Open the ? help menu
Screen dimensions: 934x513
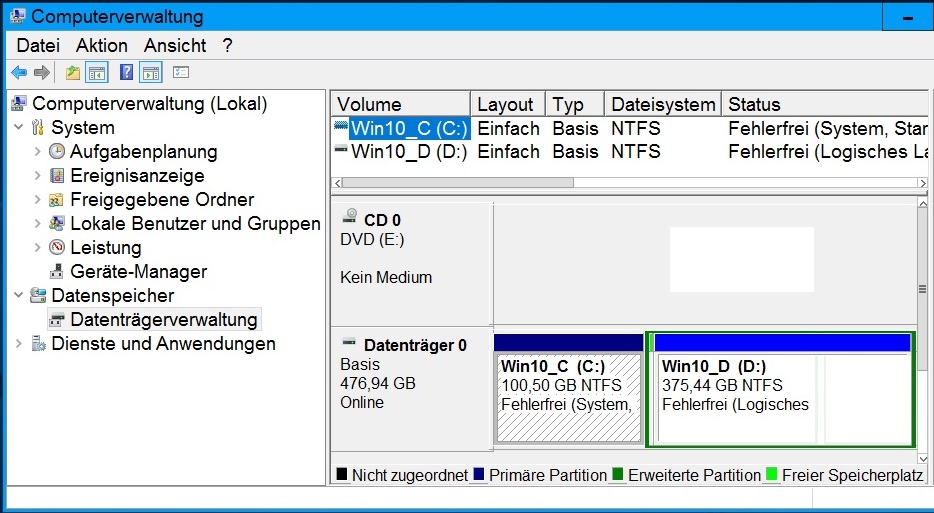pyautogui.click(x=227, y=45)
